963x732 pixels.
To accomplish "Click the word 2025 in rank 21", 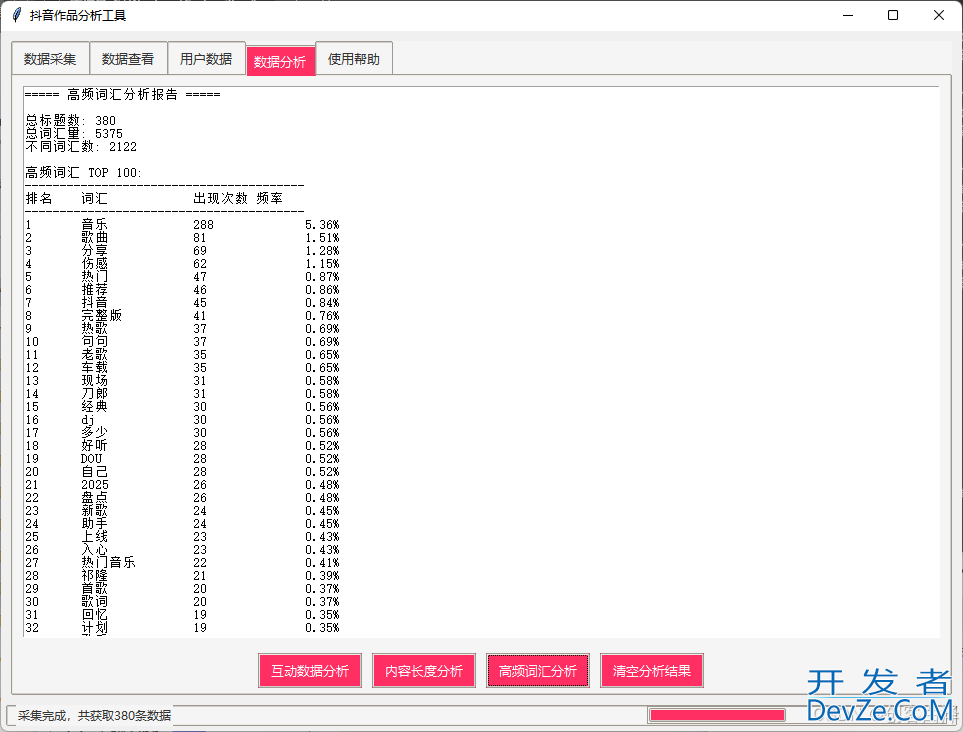I will 95,485.
